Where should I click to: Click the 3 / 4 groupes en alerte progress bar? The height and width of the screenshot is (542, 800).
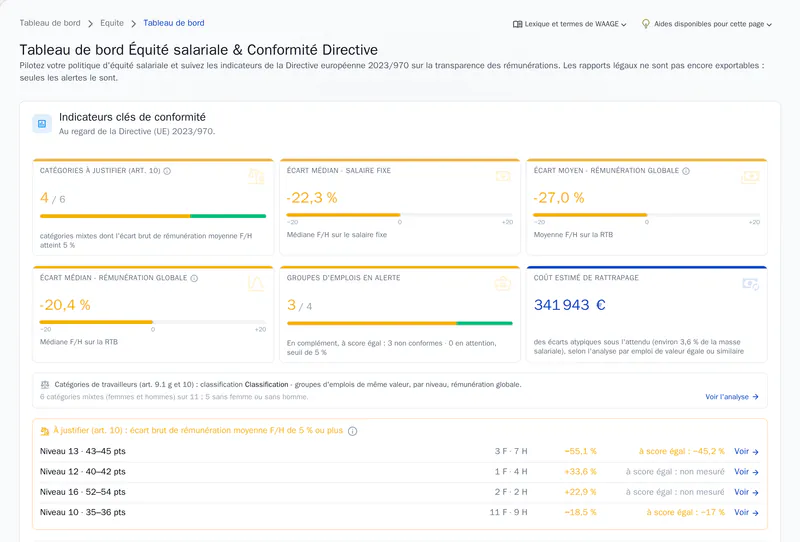399,323
